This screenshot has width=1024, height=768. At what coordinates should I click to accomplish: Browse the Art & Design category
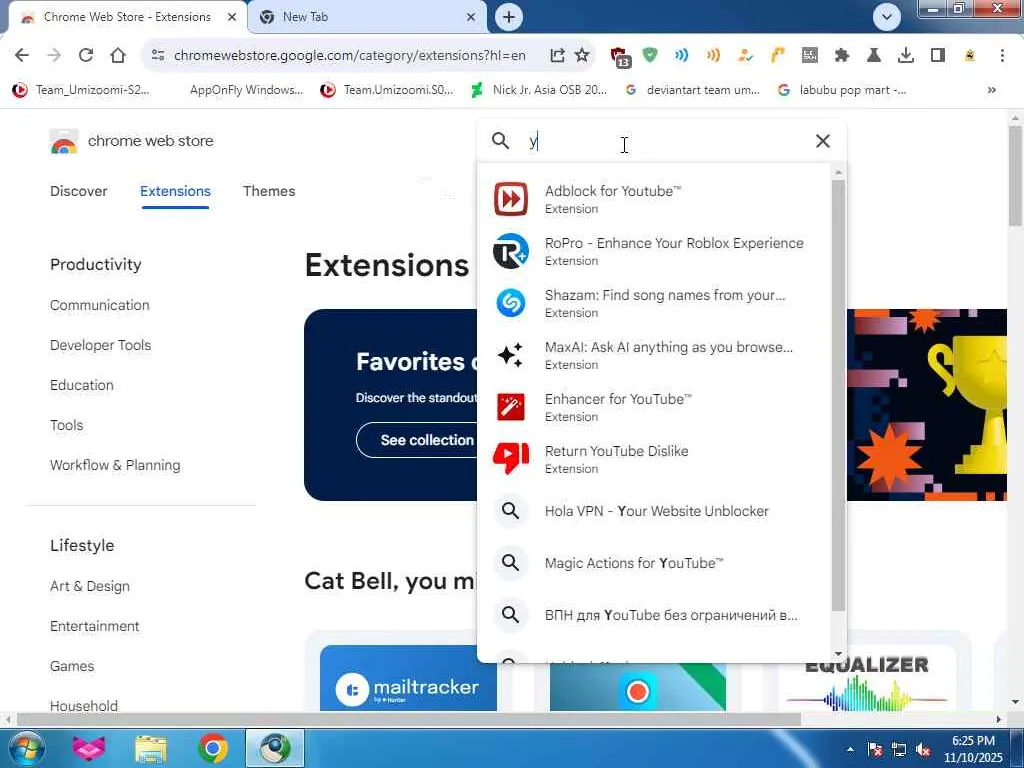tap(89, 586)
